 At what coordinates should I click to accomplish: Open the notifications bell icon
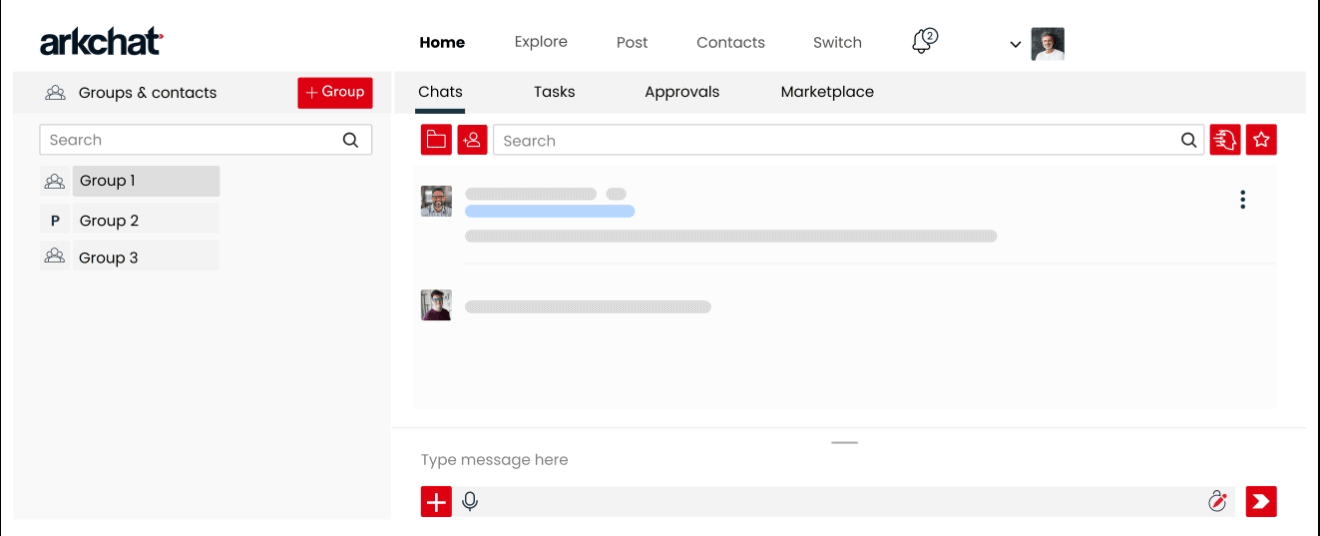924,42
